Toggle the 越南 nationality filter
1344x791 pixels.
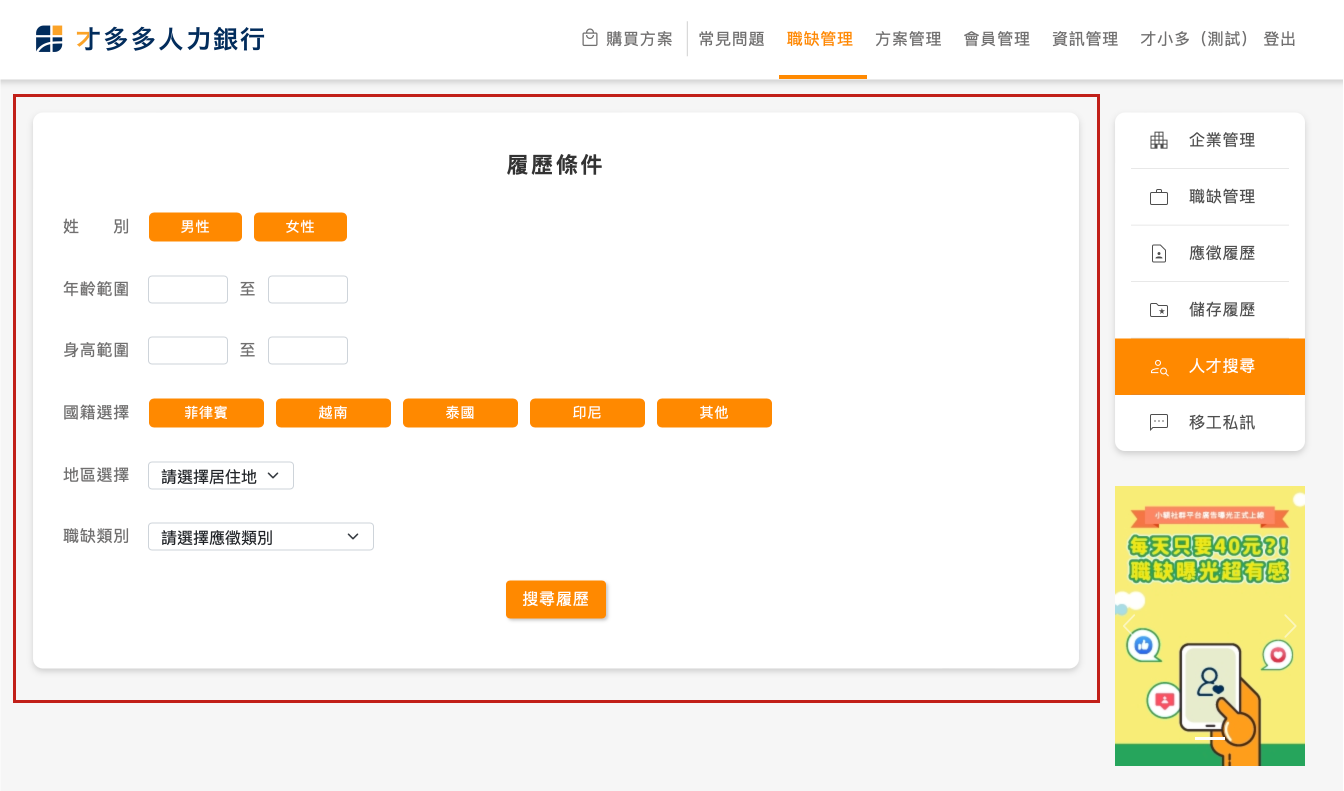click(x=333, y=413)
